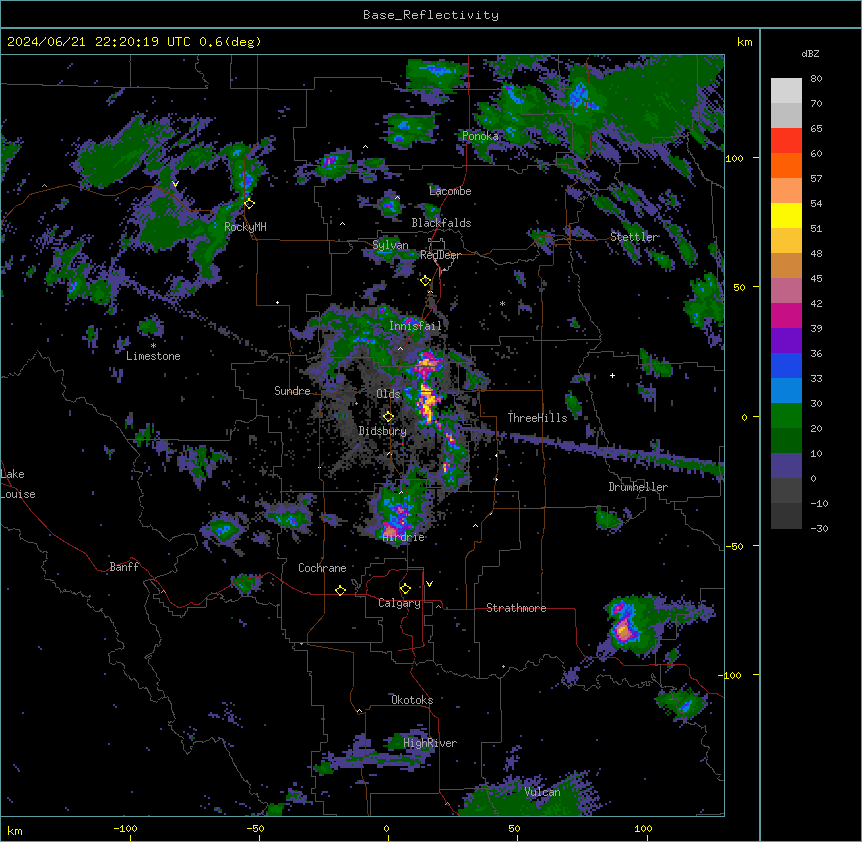Click the intense storm cell east of Olds
Viewport: 862px width, 842px height.
point(427,405)
